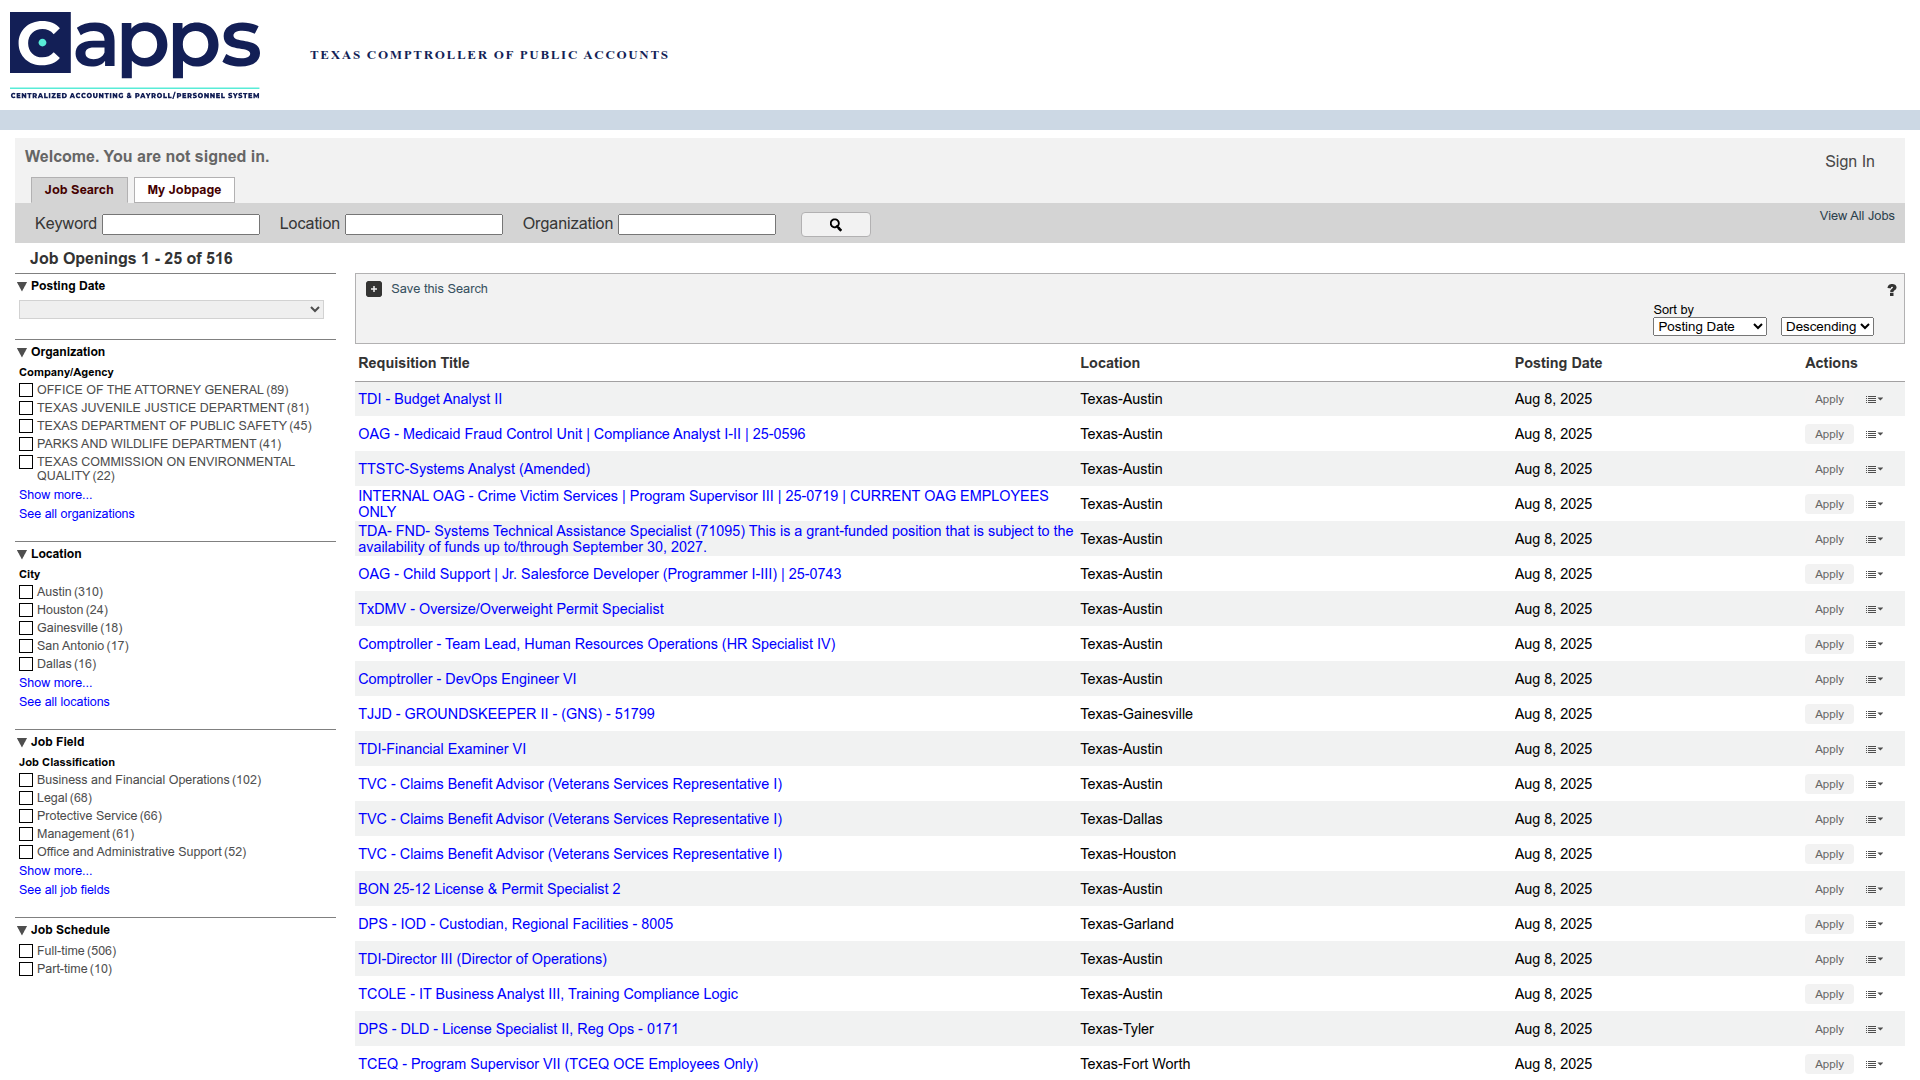Open actions menu icon for TxDMV Oversize/Overweight row
The image size is (1920, 1080).
(1874, 610)
